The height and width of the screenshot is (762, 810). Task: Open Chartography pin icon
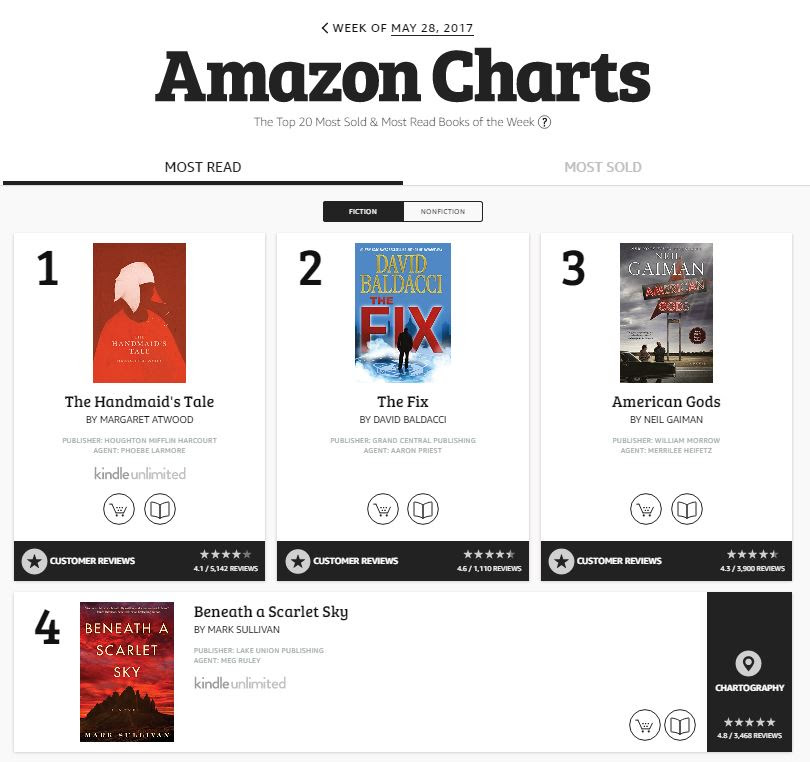(x=748, y=663)
